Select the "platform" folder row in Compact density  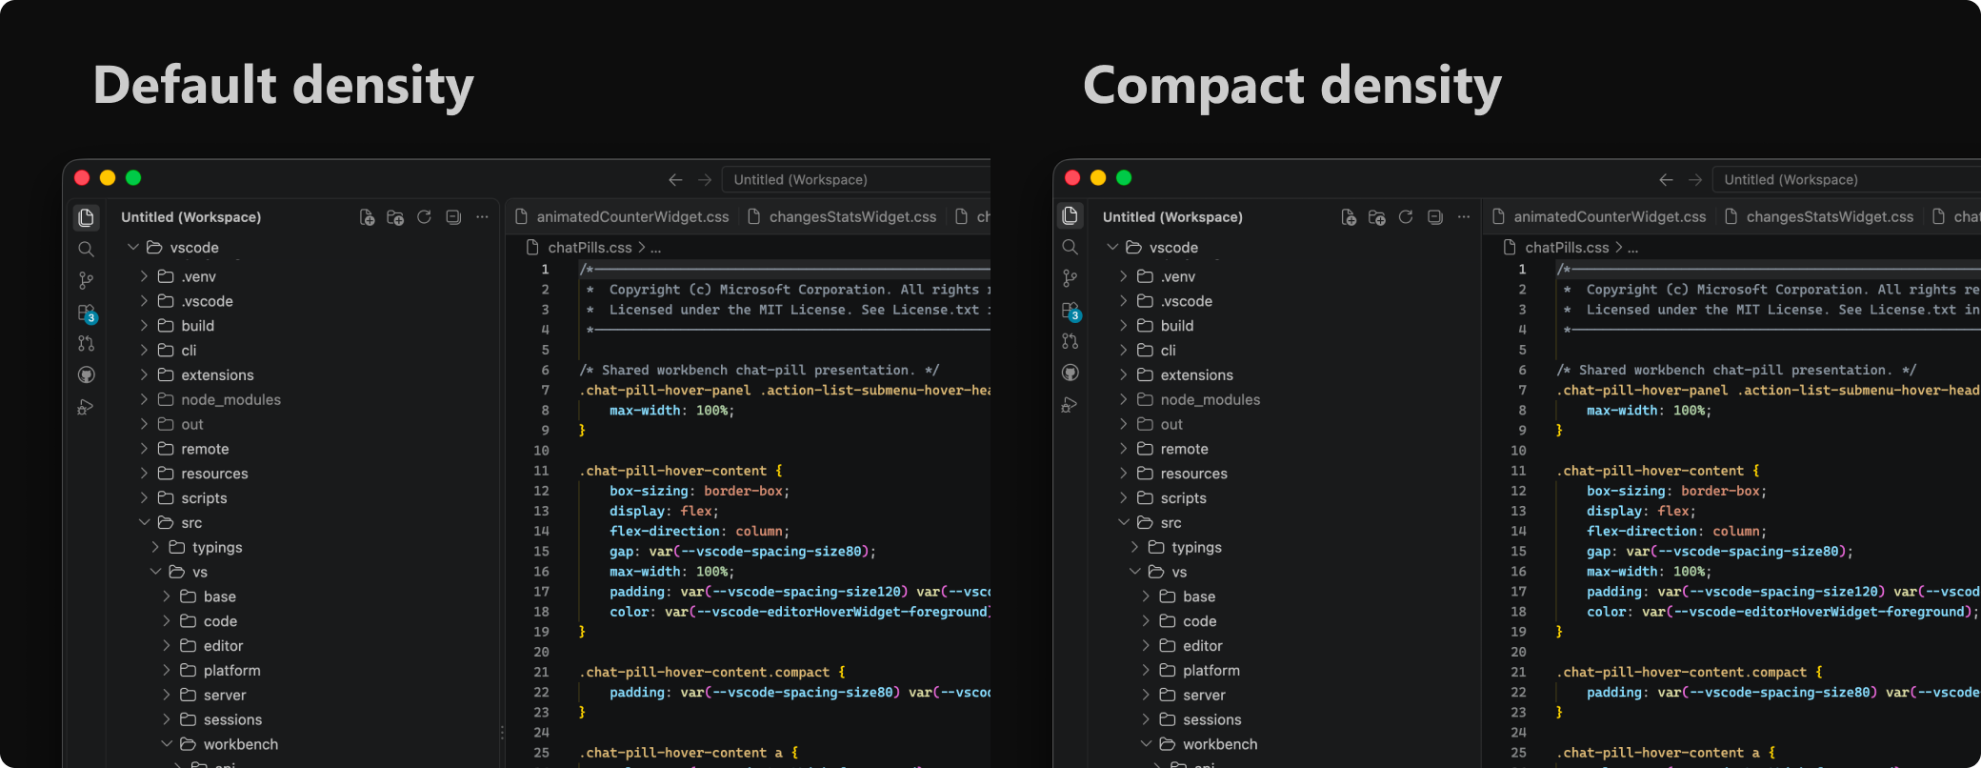[1285, 670]
